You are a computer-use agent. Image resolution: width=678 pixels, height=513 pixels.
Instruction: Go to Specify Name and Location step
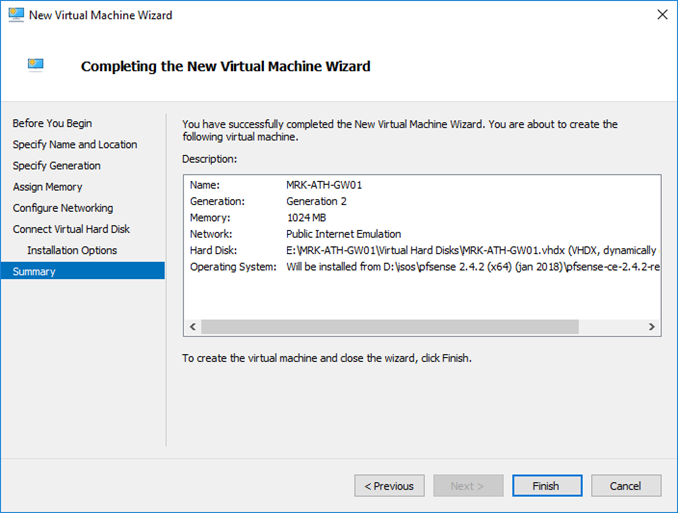click(75, 144)
